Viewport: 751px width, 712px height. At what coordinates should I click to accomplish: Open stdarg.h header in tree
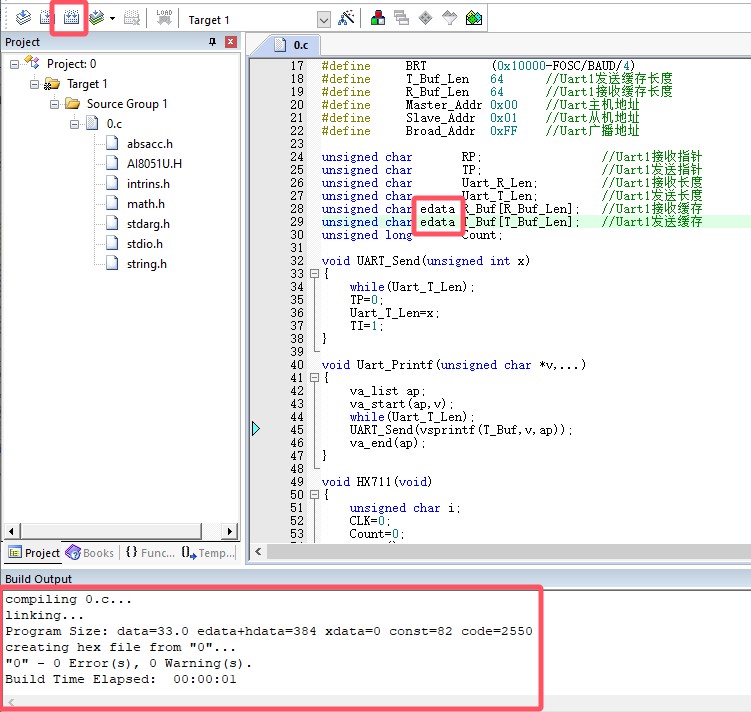[148, 224]
